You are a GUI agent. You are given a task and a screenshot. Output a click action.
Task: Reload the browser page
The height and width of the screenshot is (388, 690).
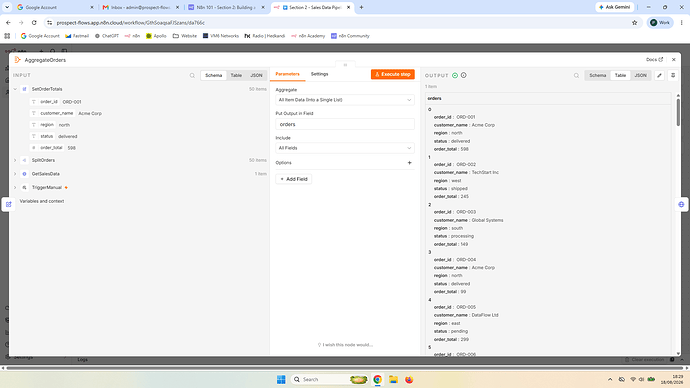[34, 22]
